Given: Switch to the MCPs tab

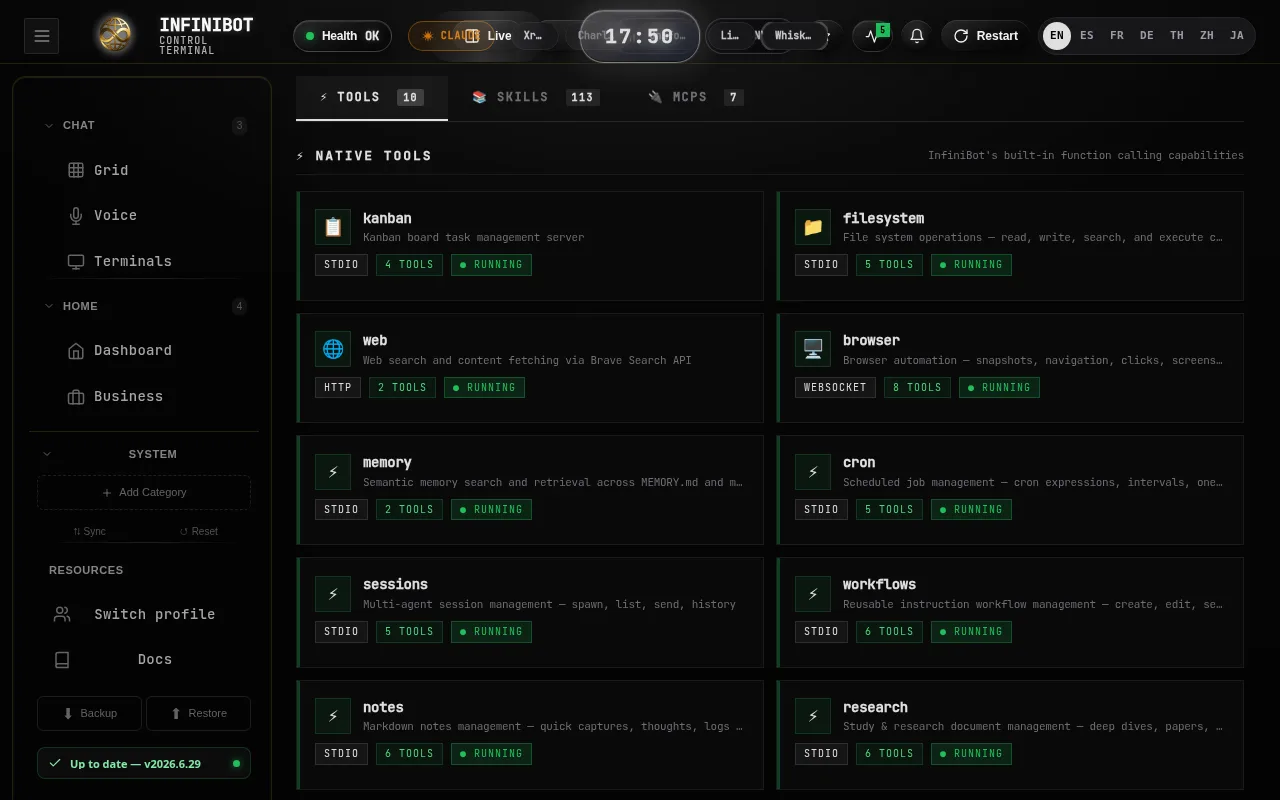Looking at the screenshot, I should click(x=696, y=97).
